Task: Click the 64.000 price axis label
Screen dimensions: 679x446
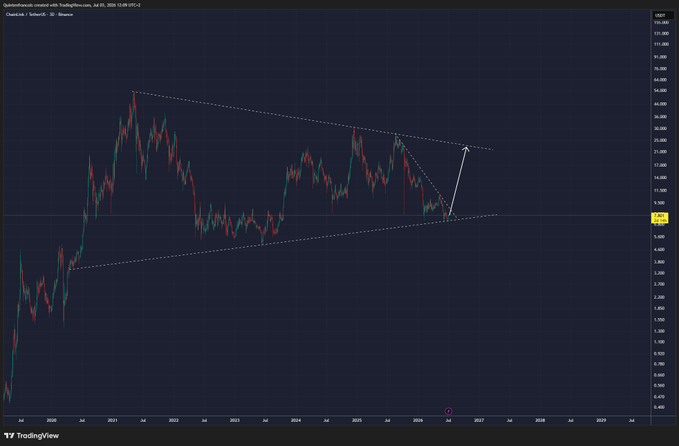Action: pyautogui.click(x=660, y=80)
